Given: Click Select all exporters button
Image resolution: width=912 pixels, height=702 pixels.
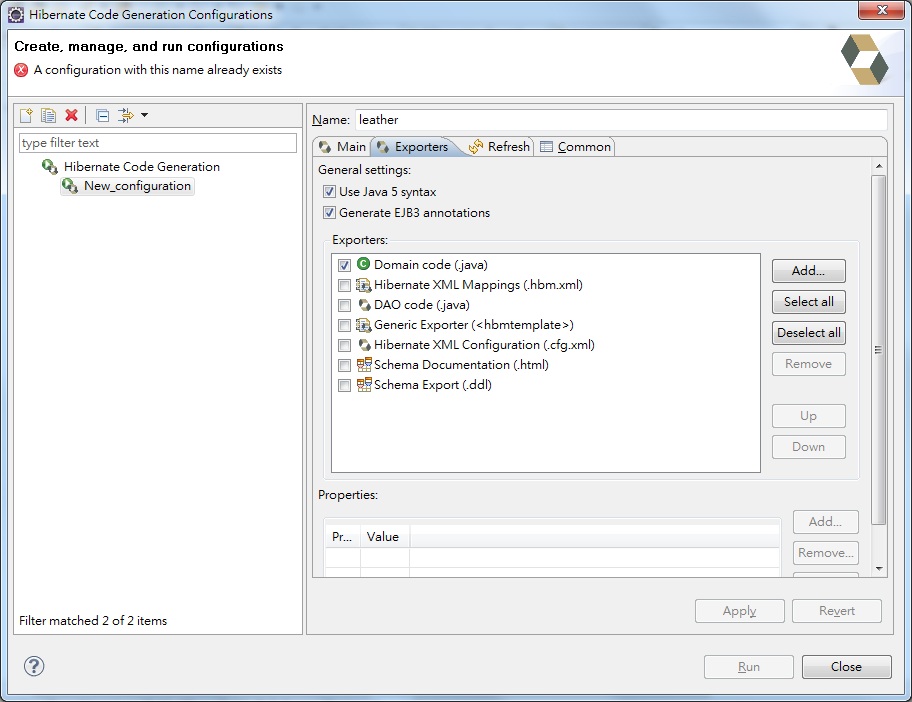Looking at the screenshot, I should (808, 301).
